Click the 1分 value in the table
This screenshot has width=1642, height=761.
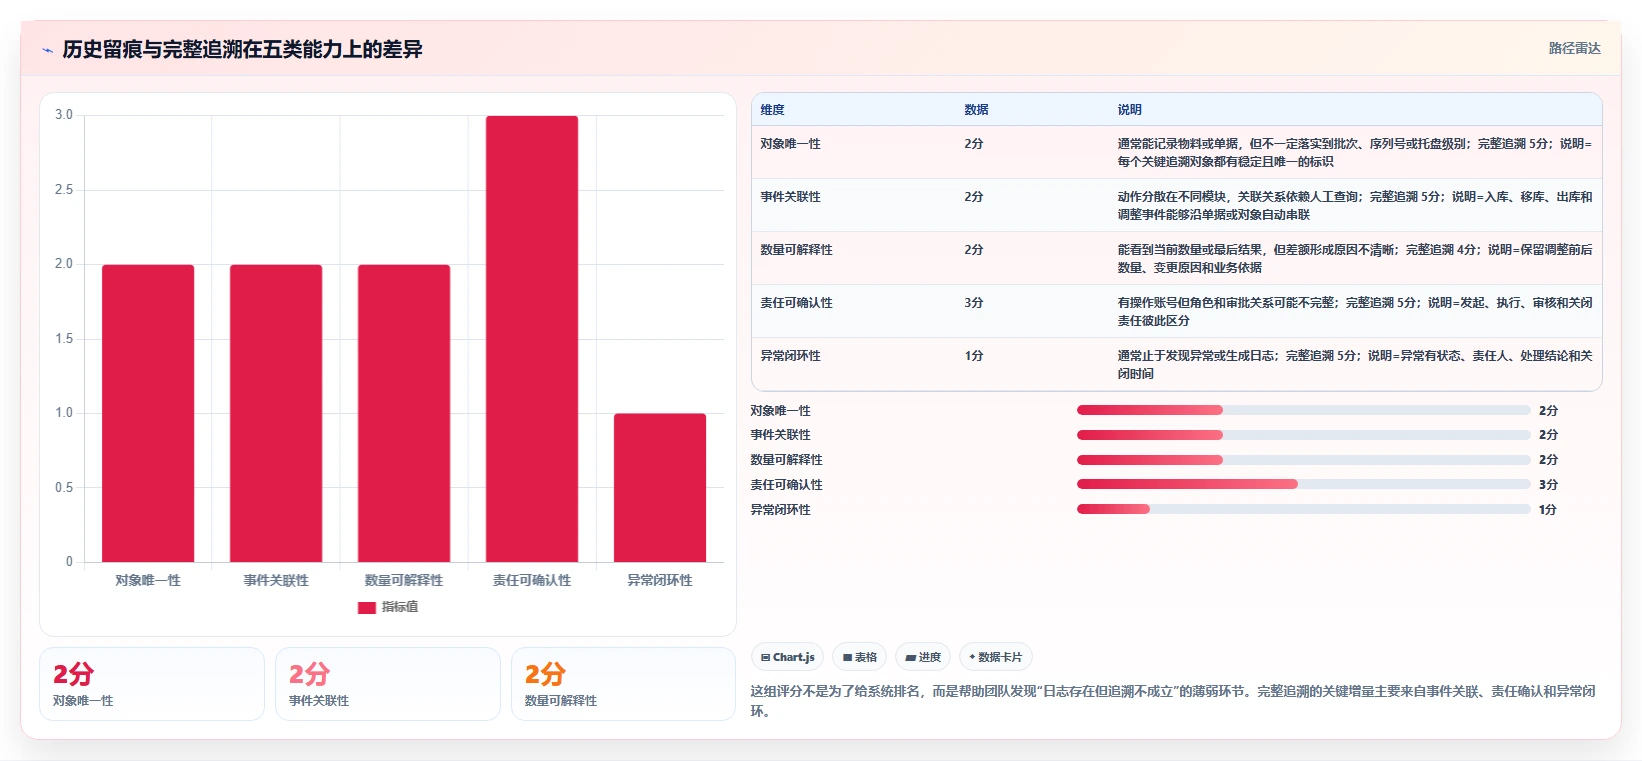click(x=973, y=356)
